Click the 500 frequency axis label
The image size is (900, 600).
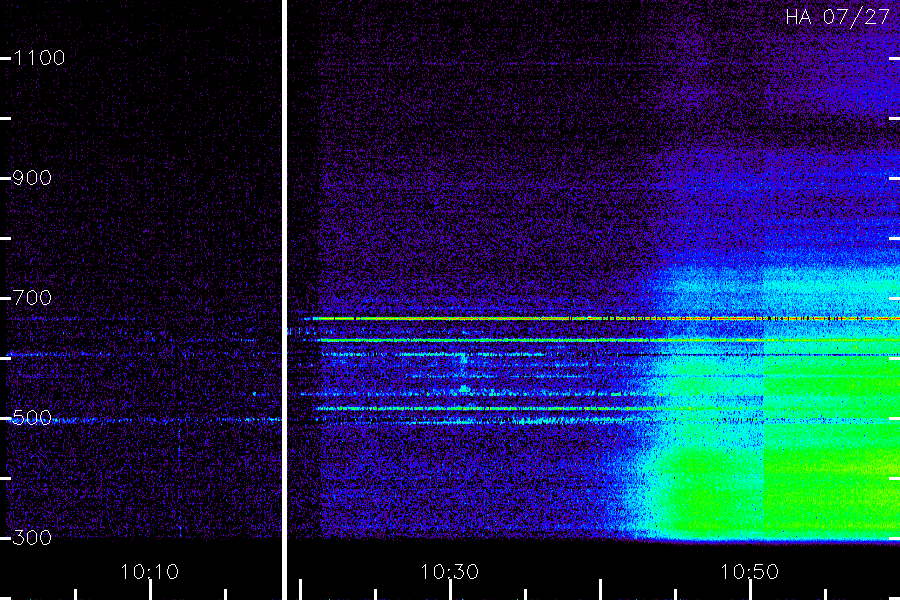point(32,418)
